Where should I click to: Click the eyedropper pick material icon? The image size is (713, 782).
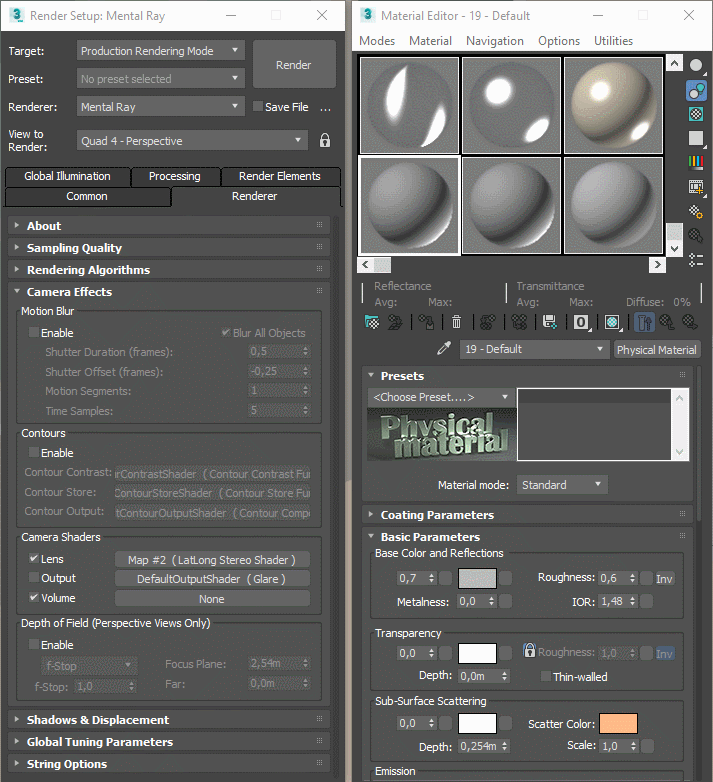coord(444,349)
